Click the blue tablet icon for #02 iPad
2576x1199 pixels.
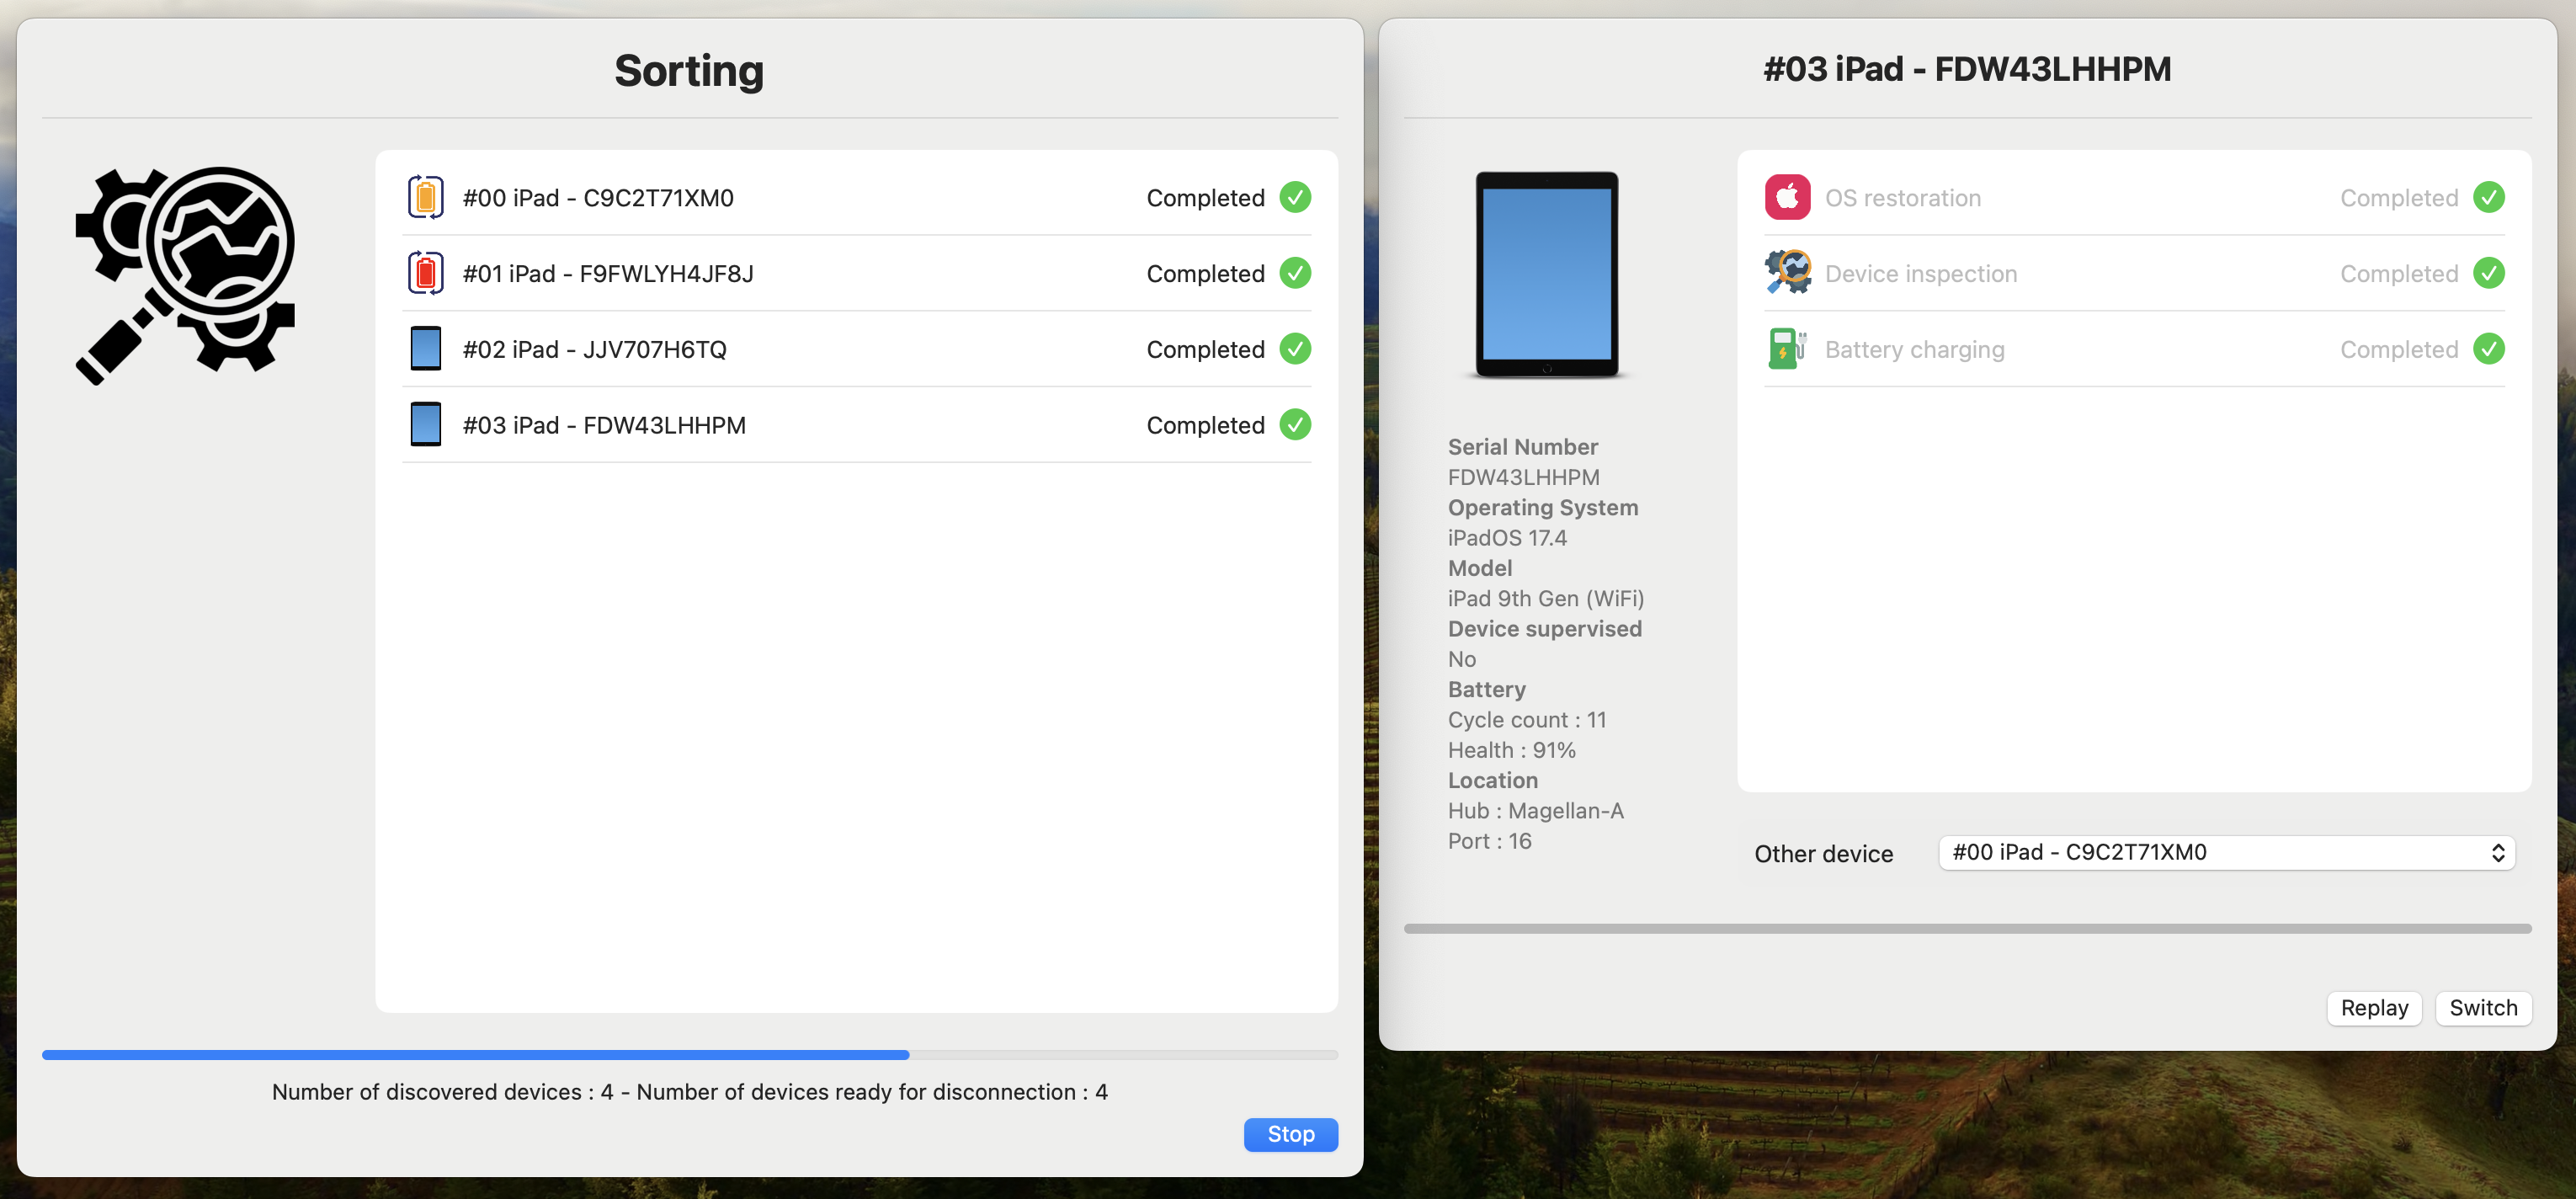pos(425,349)
